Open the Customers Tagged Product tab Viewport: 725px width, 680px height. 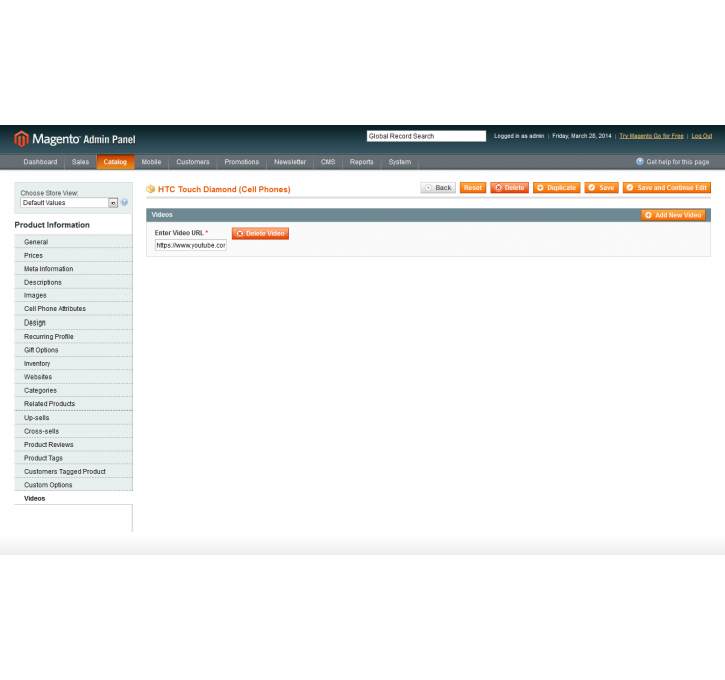[x=74, y=471]
